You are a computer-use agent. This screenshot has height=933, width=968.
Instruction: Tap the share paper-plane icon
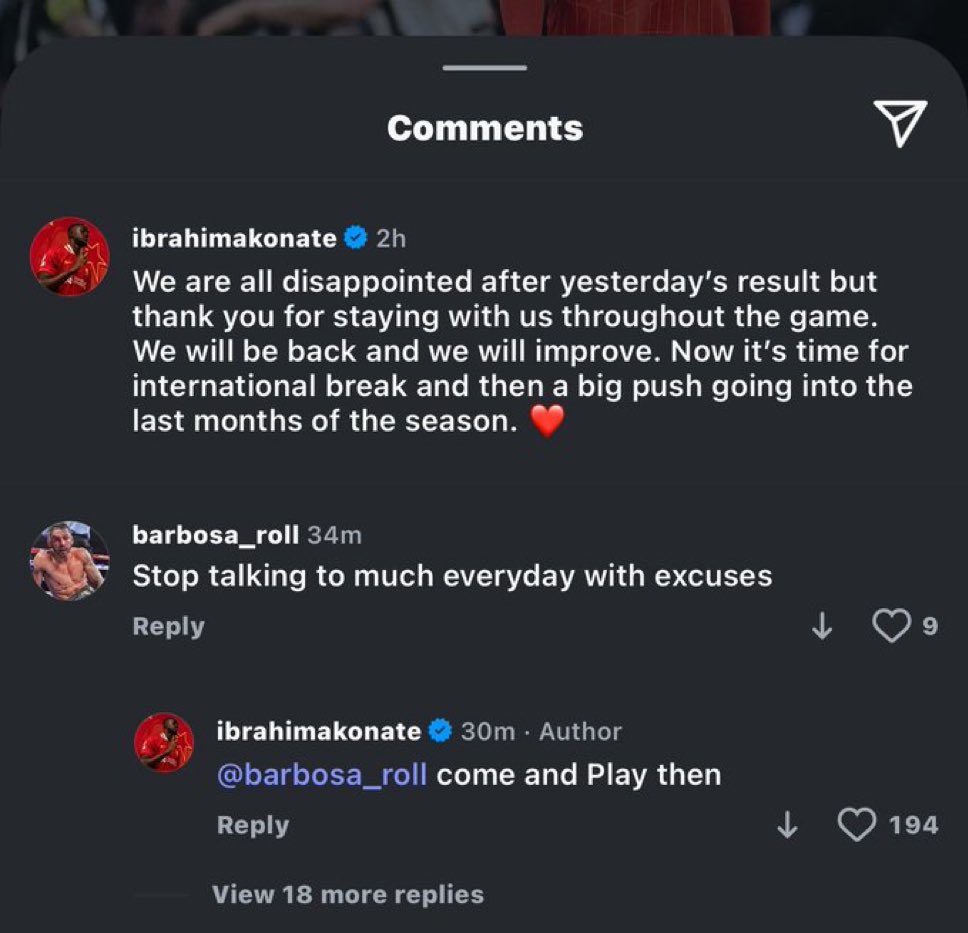pos(901,122)
